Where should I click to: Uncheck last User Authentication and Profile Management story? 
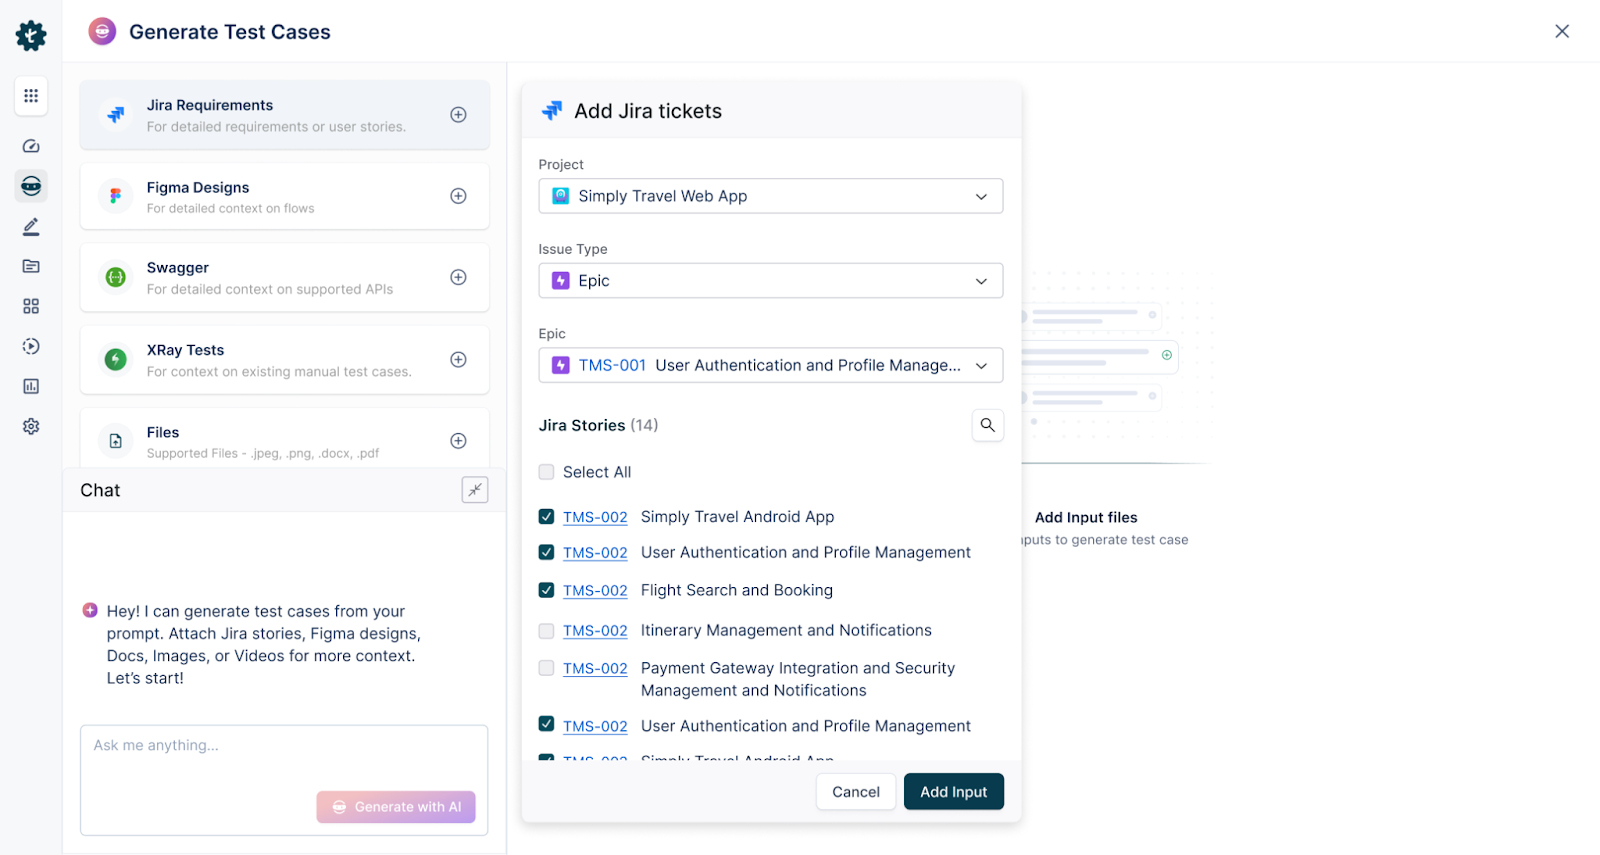tap(546, 724)
